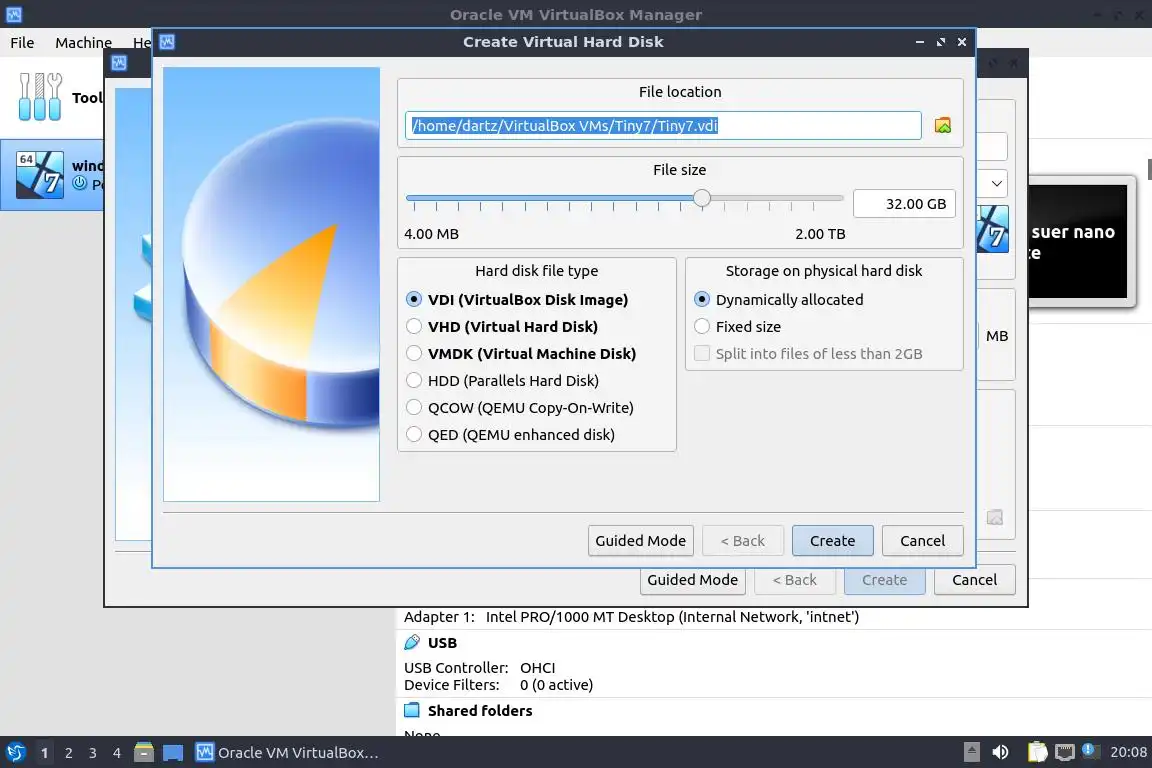Select the Windows 7 VM icon in sidebar
This screenshot has width=1152, height=768.
[40, 174]
